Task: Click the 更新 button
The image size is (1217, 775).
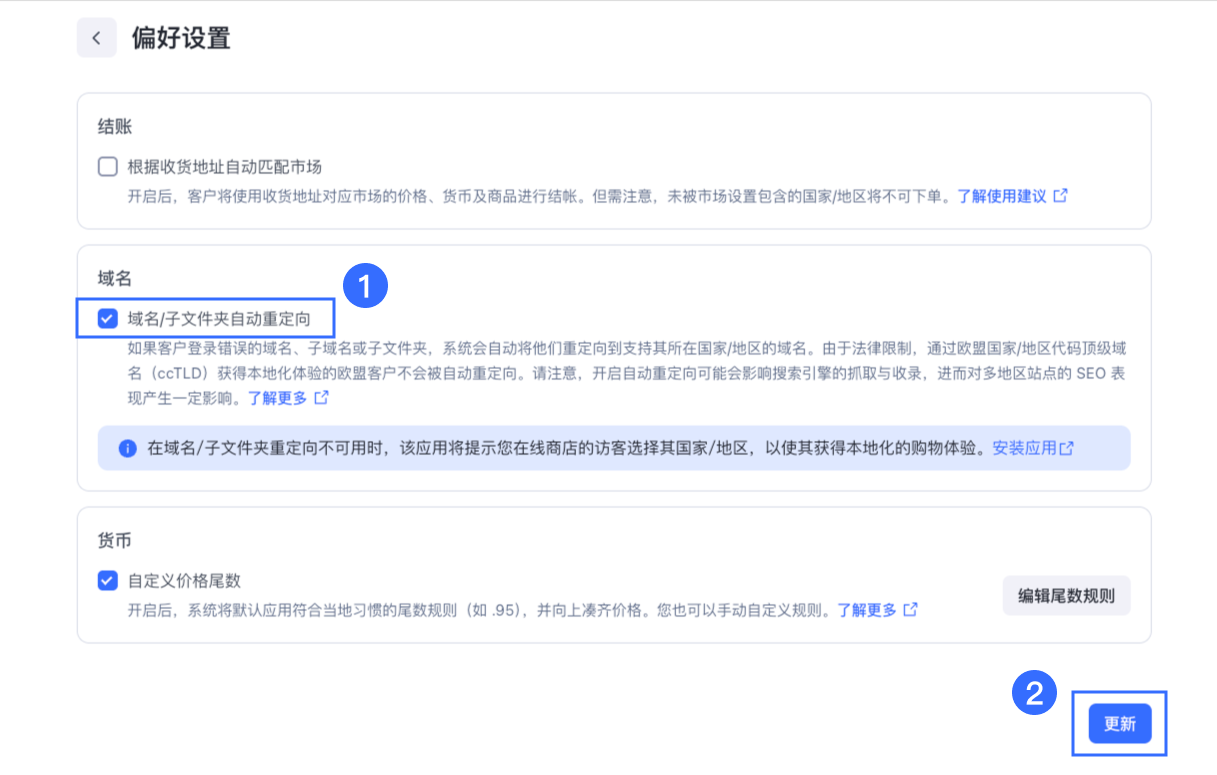Action: coord(1120,724)
